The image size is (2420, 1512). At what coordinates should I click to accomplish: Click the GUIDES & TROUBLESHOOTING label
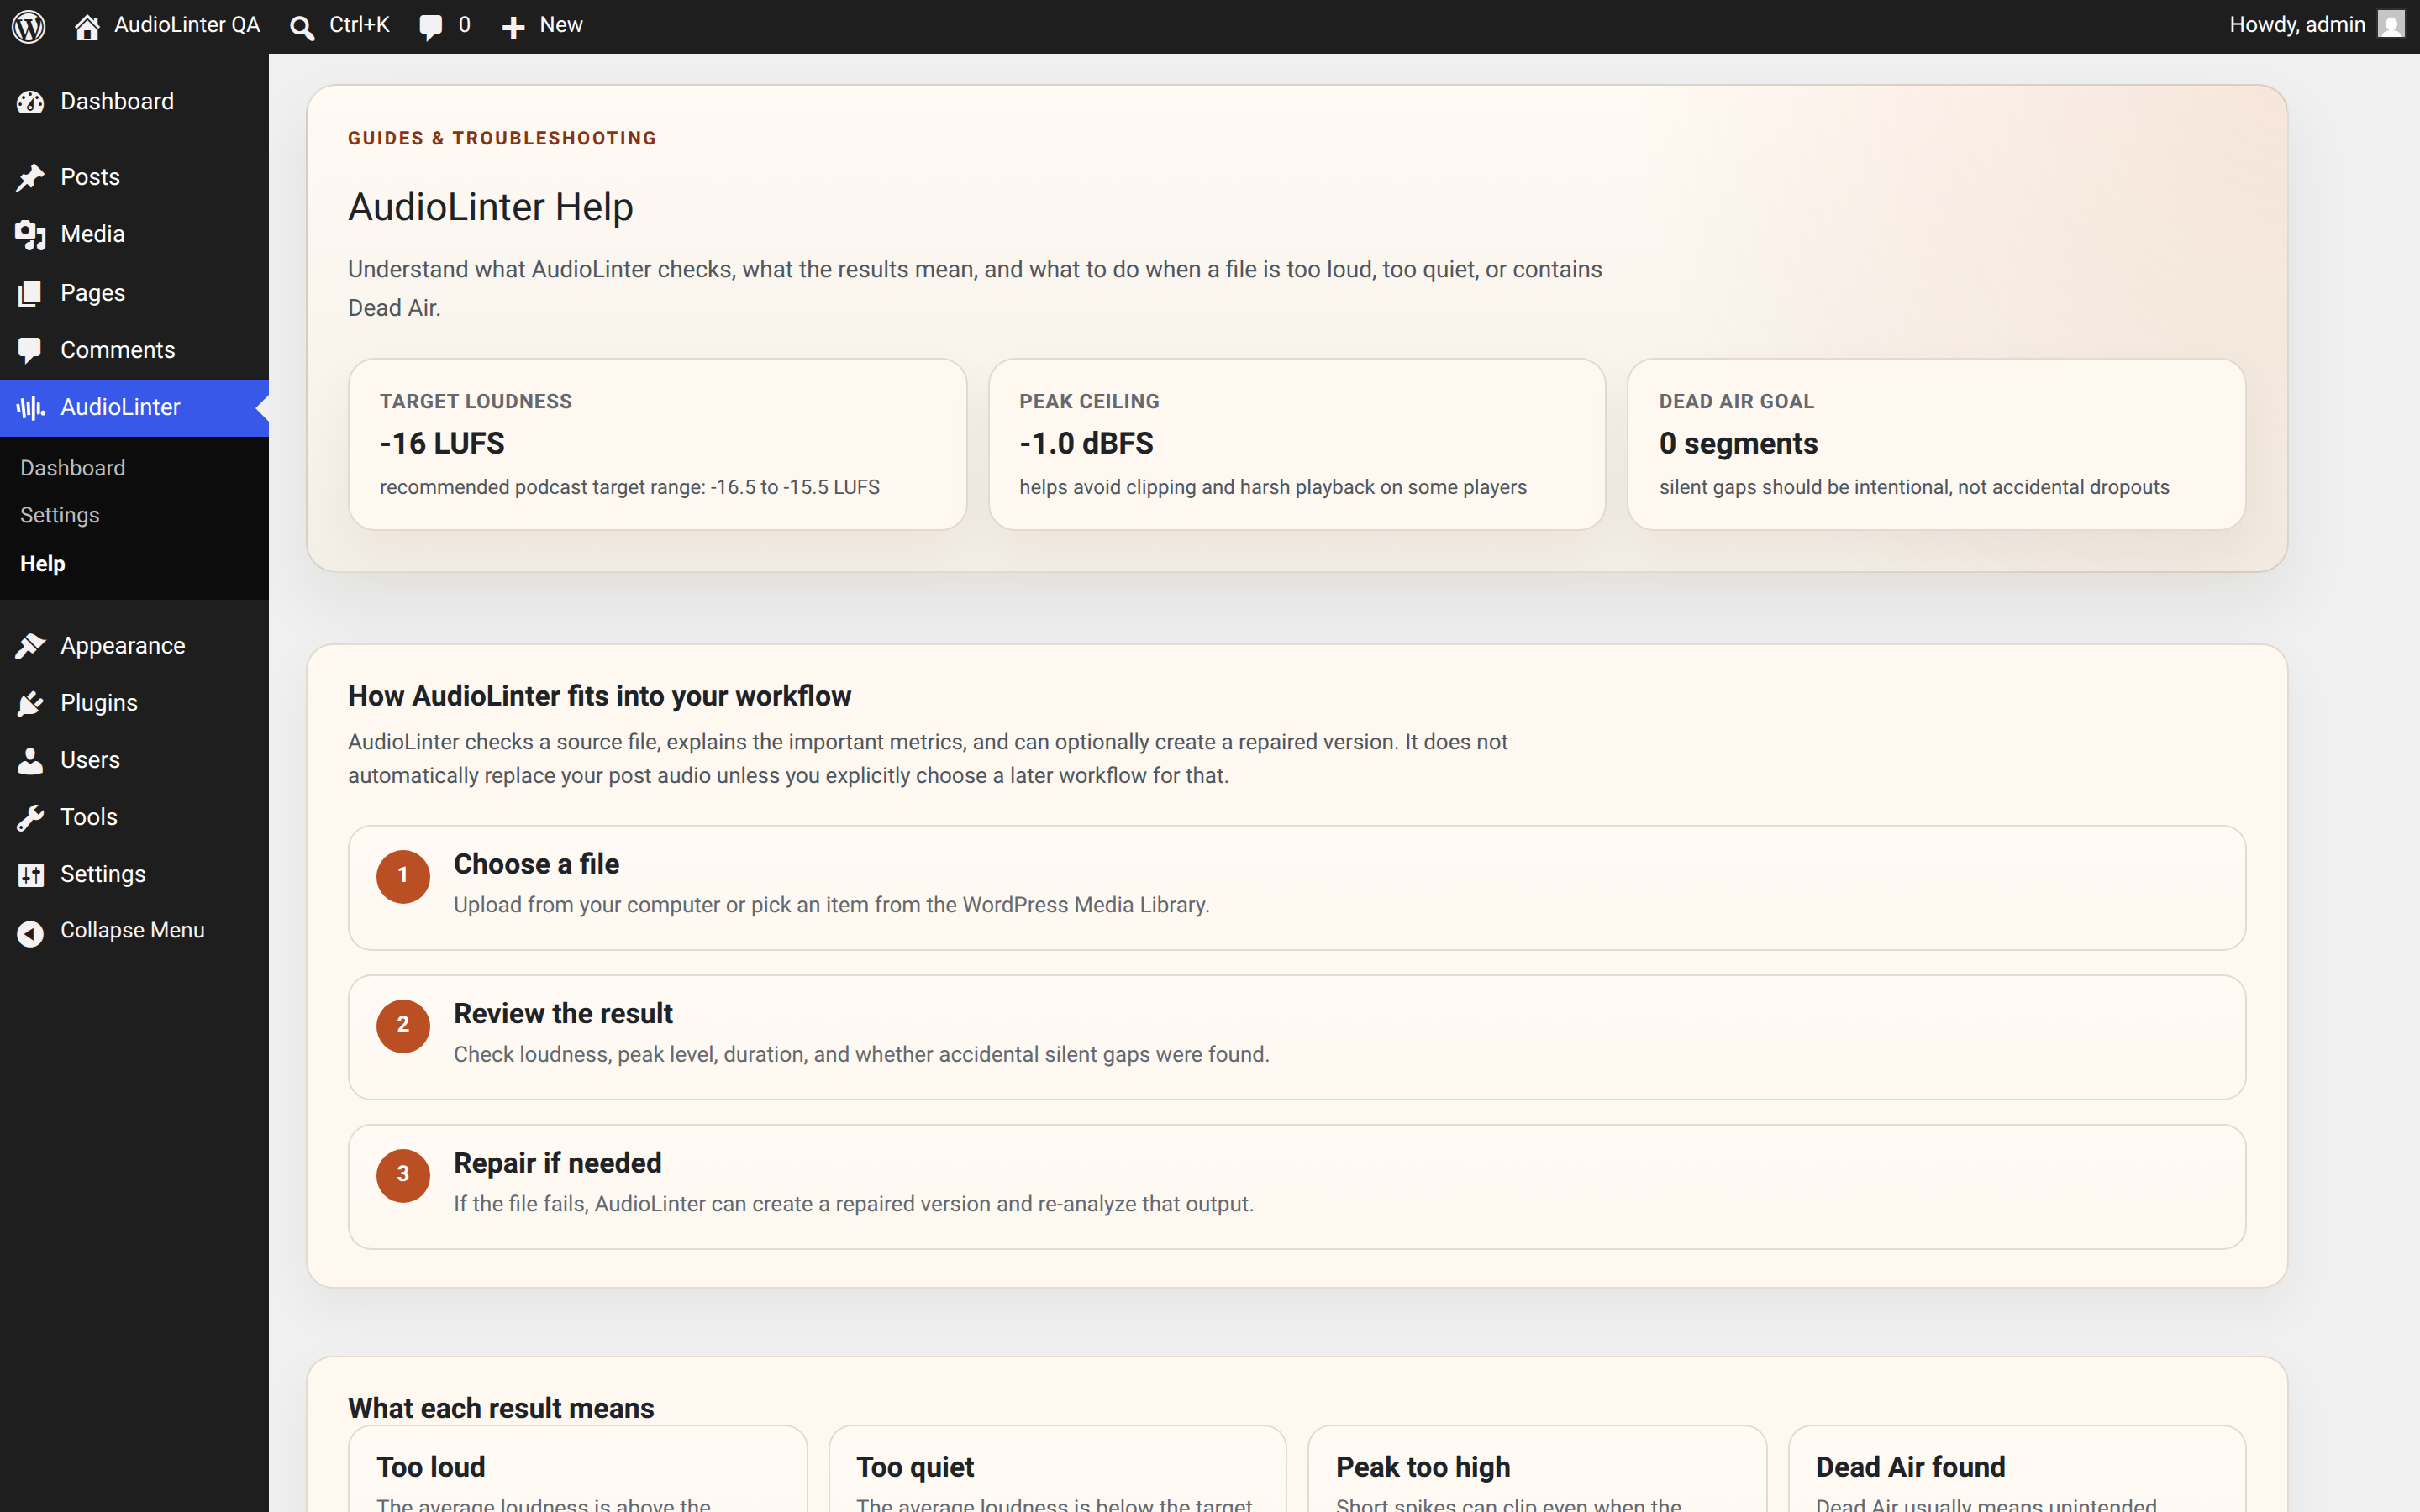click(x=502, y=138)
